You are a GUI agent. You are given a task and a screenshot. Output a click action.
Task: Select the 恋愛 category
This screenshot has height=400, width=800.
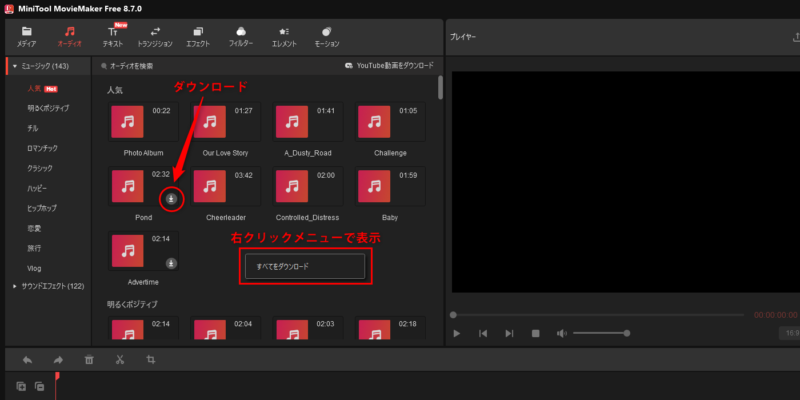pyautogui.click(x=34, y=229)
